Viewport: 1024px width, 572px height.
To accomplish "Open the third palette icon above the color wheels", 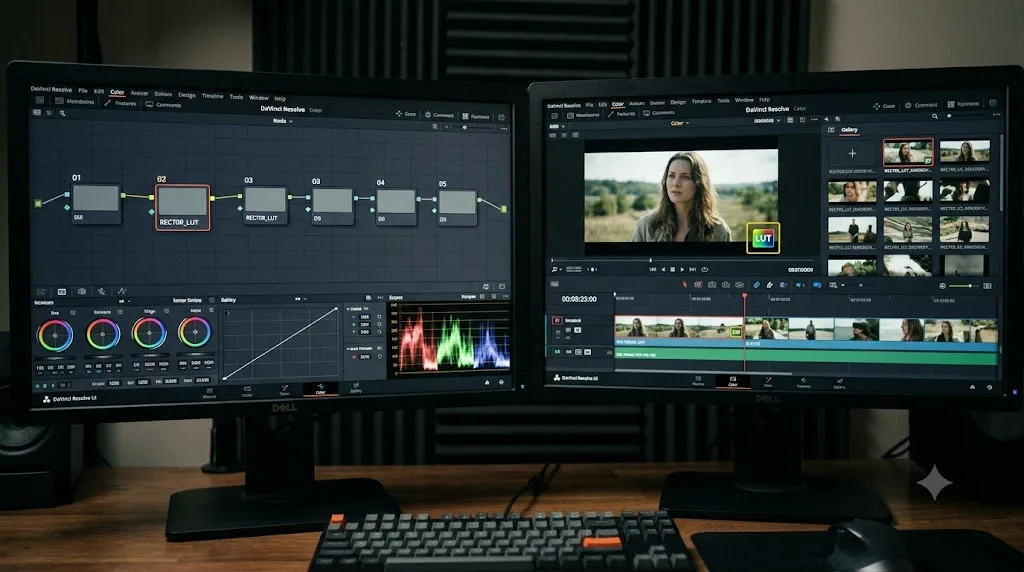I will pos(82,291).
